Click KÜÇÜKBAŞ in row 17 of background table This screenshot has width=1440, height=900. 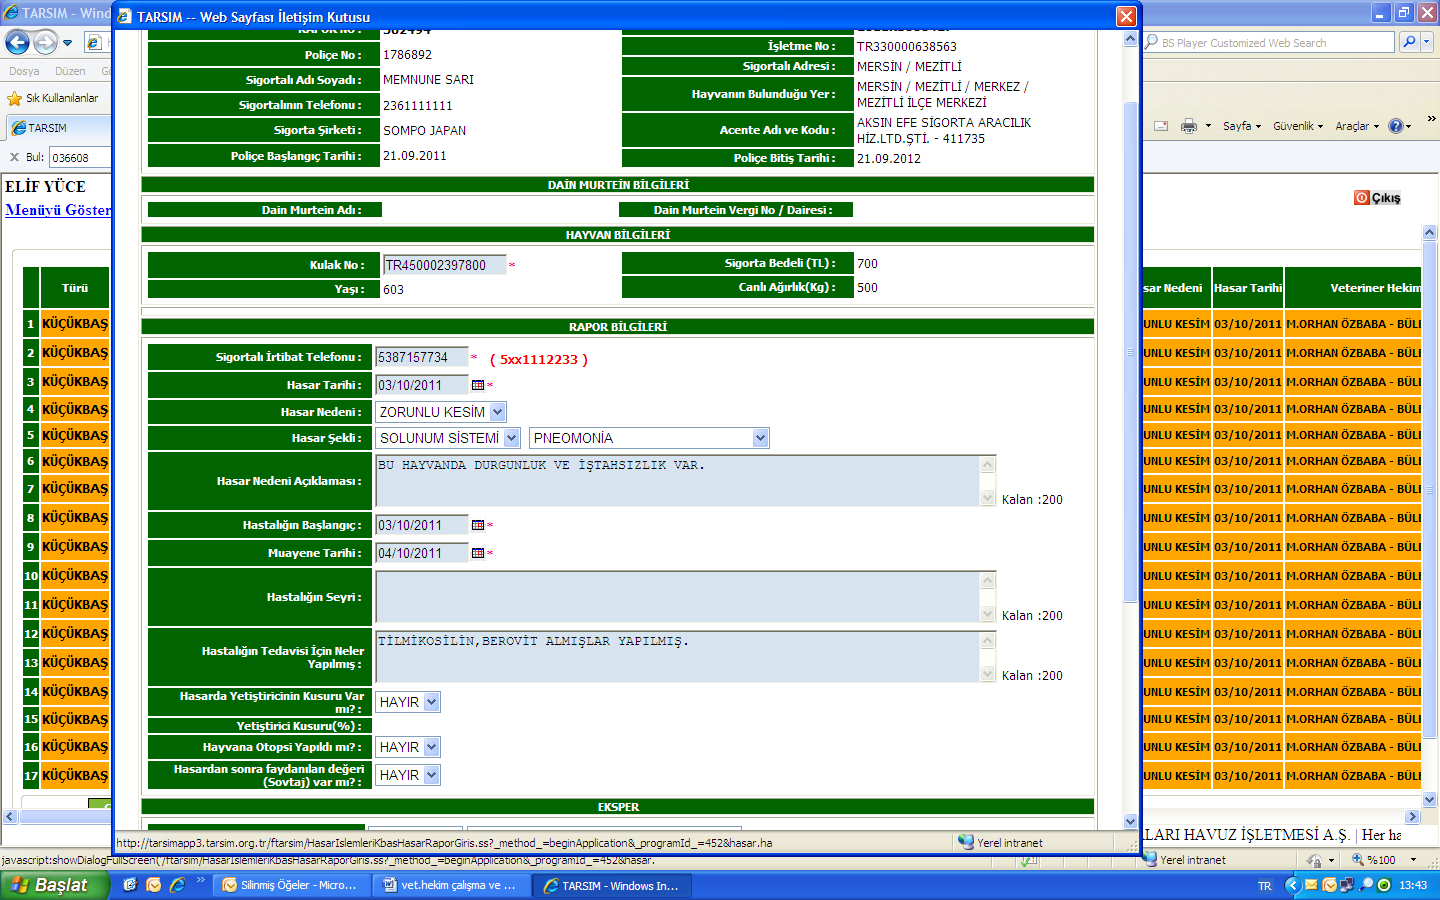click(x=75, y=776)
